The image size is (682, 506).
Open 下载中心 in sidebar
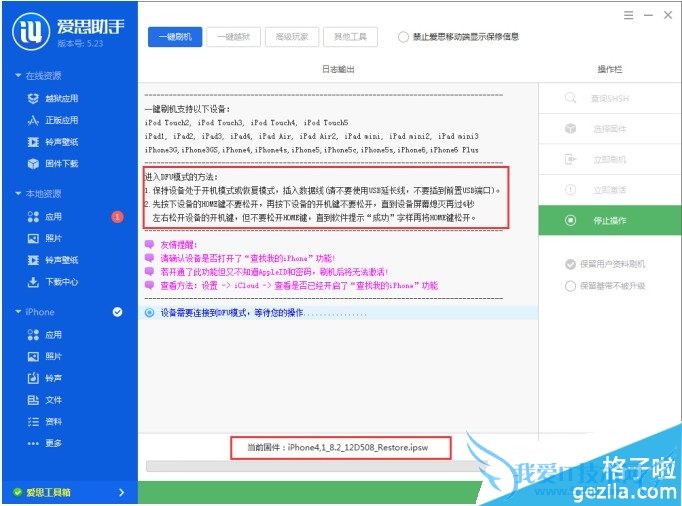tap(53, 282)
